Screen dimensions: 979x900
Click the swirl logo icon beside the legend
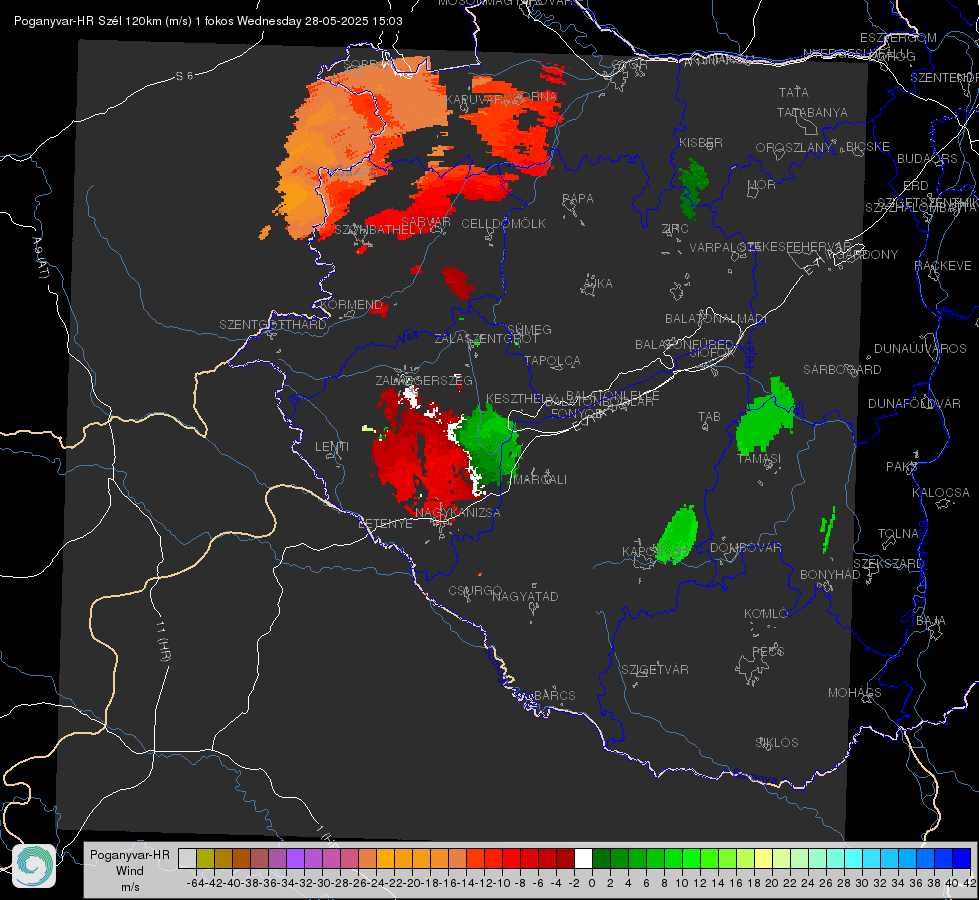pos(34,866)
